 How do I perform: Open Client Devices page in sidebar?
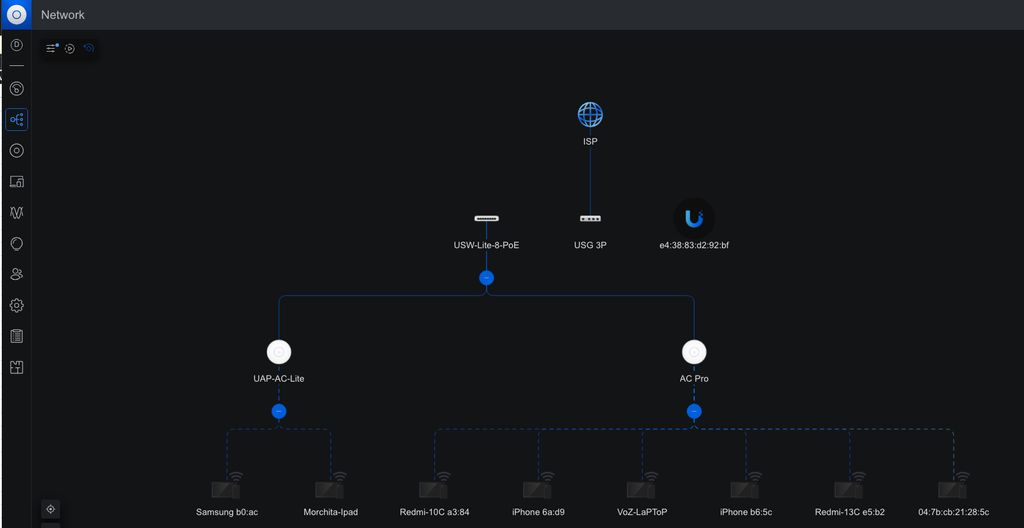(x=16, y=182)
